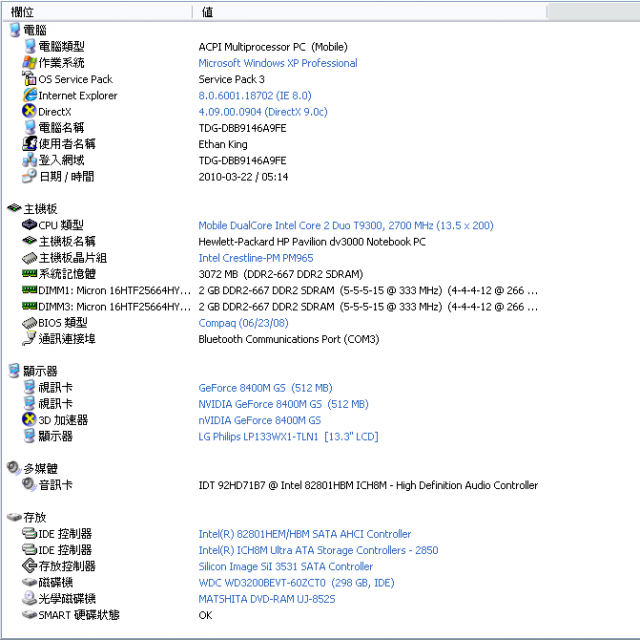Select the Service Pack 3 value
Viewport: 640px width, 640px height.
(231, 79)
